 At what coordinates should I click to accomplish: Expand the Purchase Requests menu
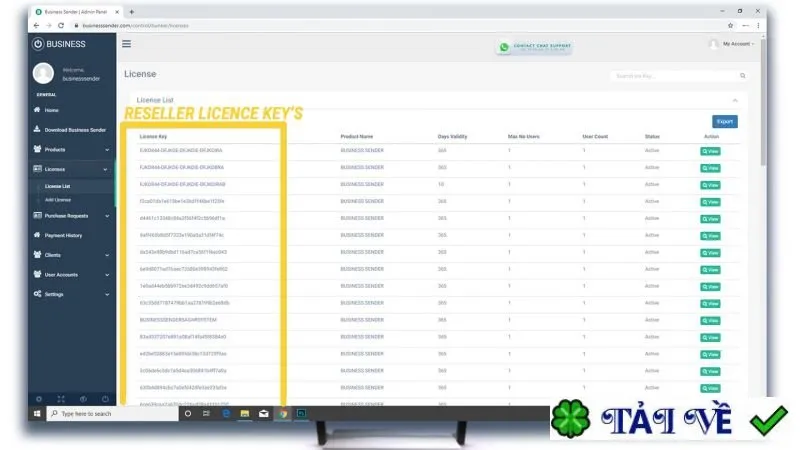click(71, 216)
